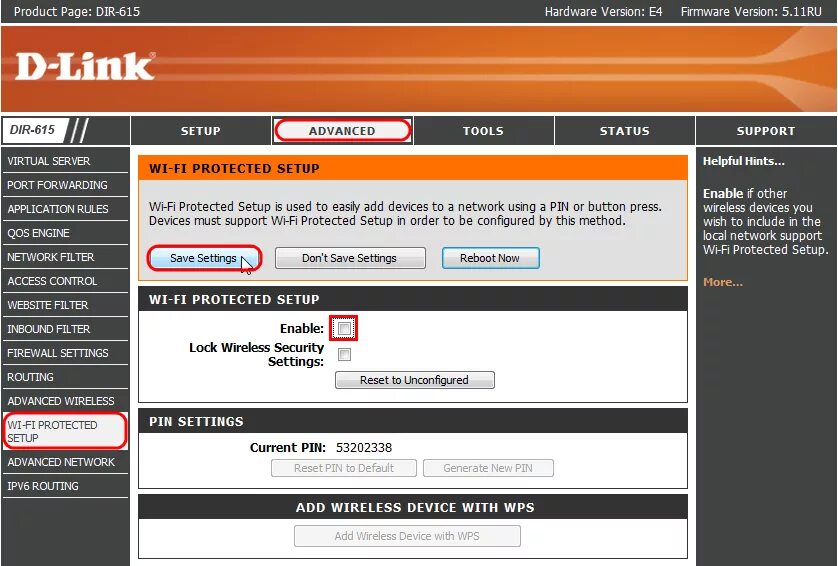Viewport: 838px width, 566px height.
Task: Click Don't Save Settings button
Action: (350, 258)
